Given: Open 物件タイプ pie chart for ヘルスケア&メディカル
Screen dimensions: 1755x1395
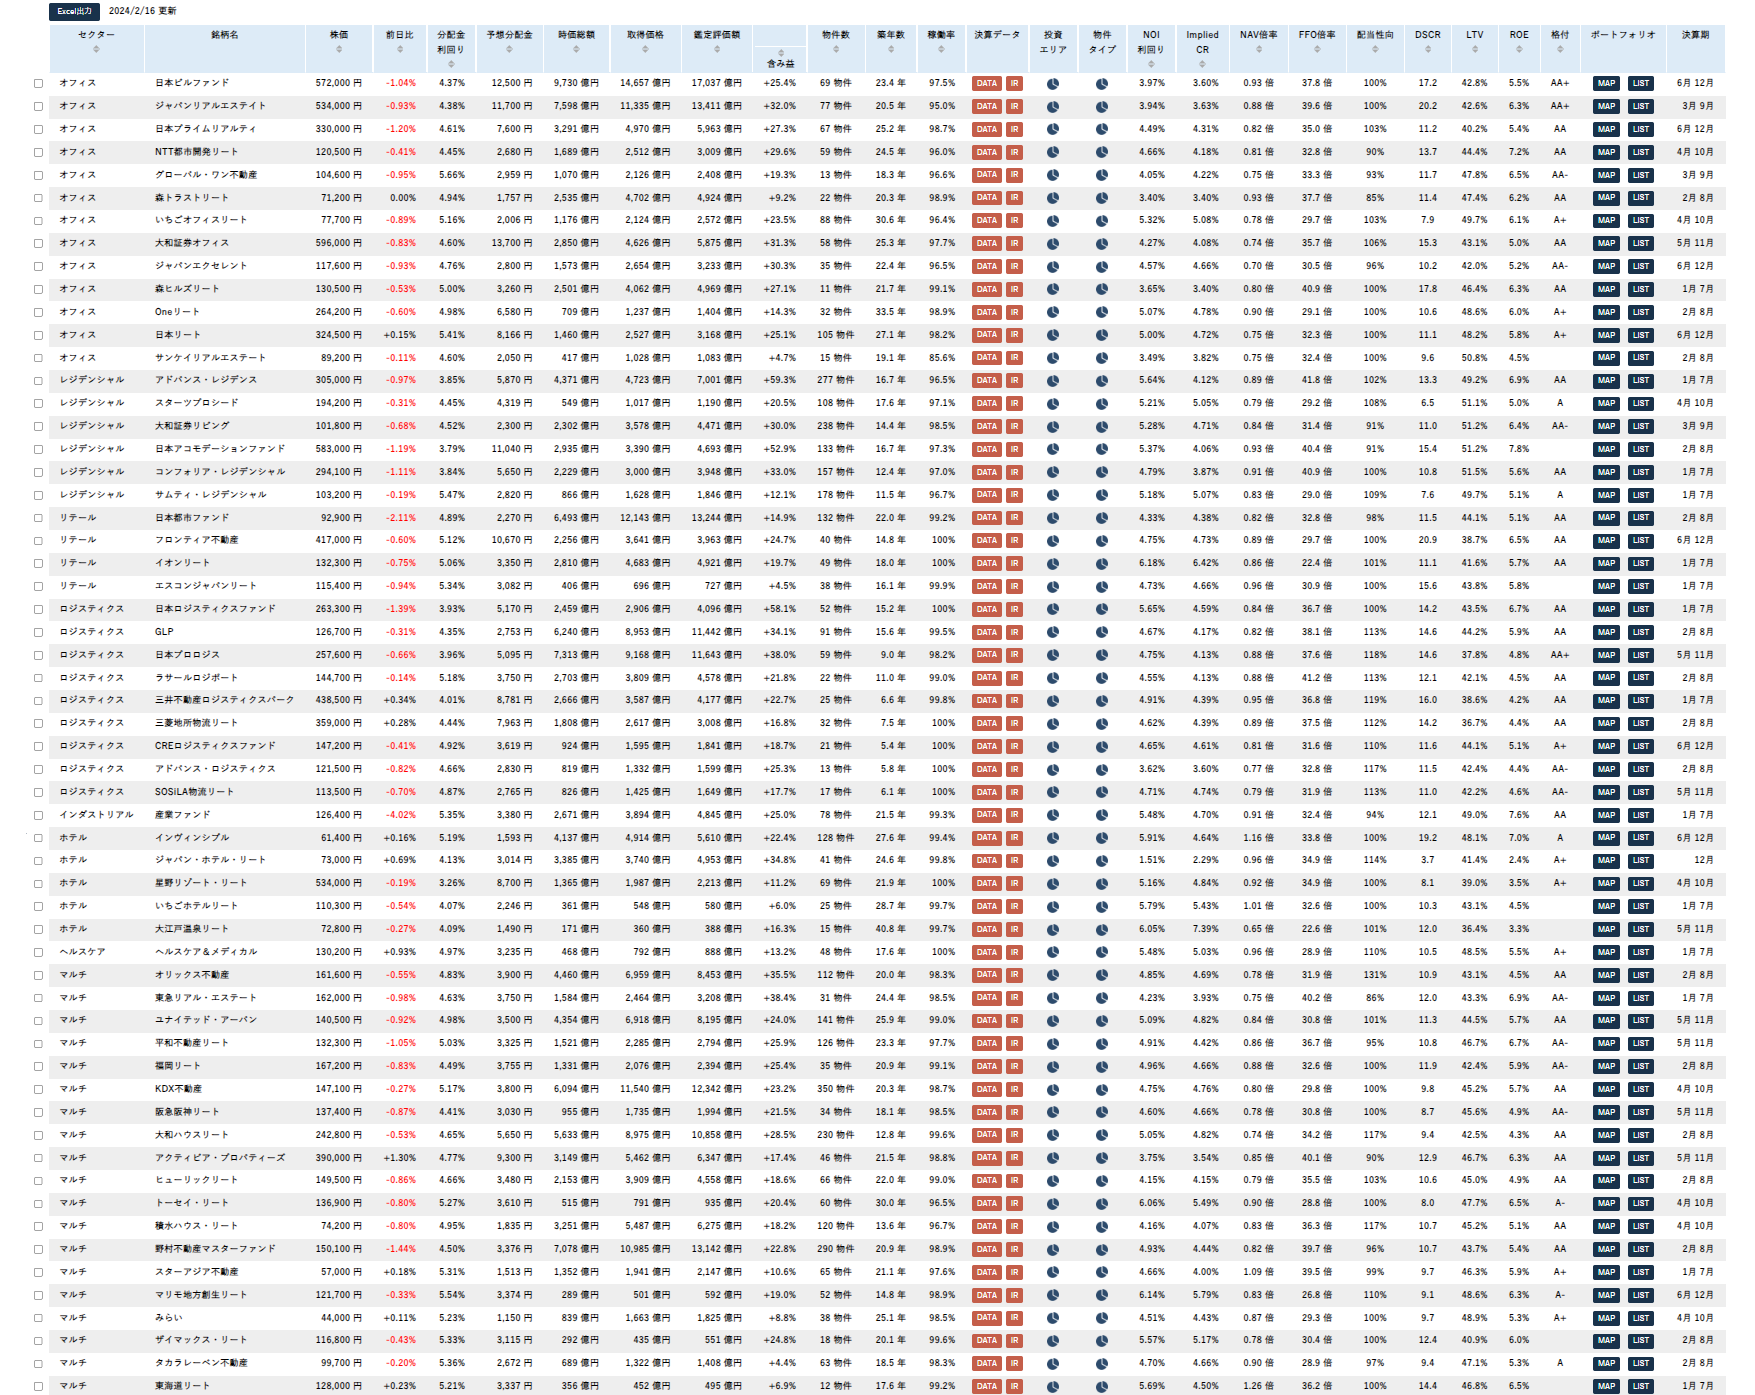Looking at the screenshot, I should pyautogui.click(x=1102, y=952).
